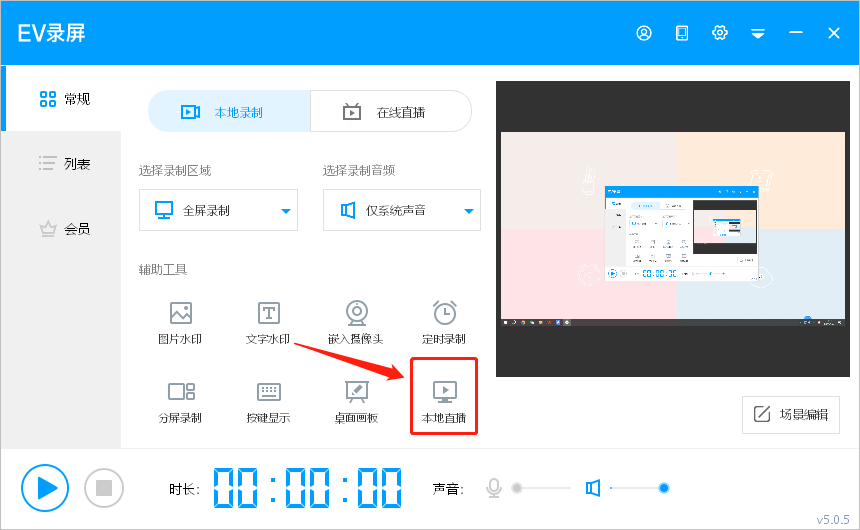
Task: Mute the microphone icon next to 声音
Action: click(x=493, y=488)
